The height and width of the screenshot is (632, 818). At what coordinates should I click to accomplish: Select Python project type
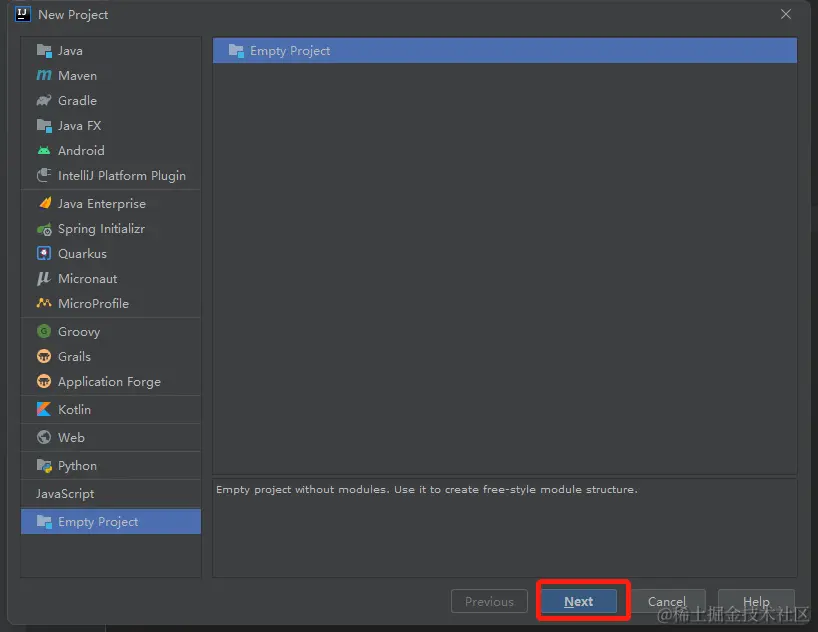point(111,466)
